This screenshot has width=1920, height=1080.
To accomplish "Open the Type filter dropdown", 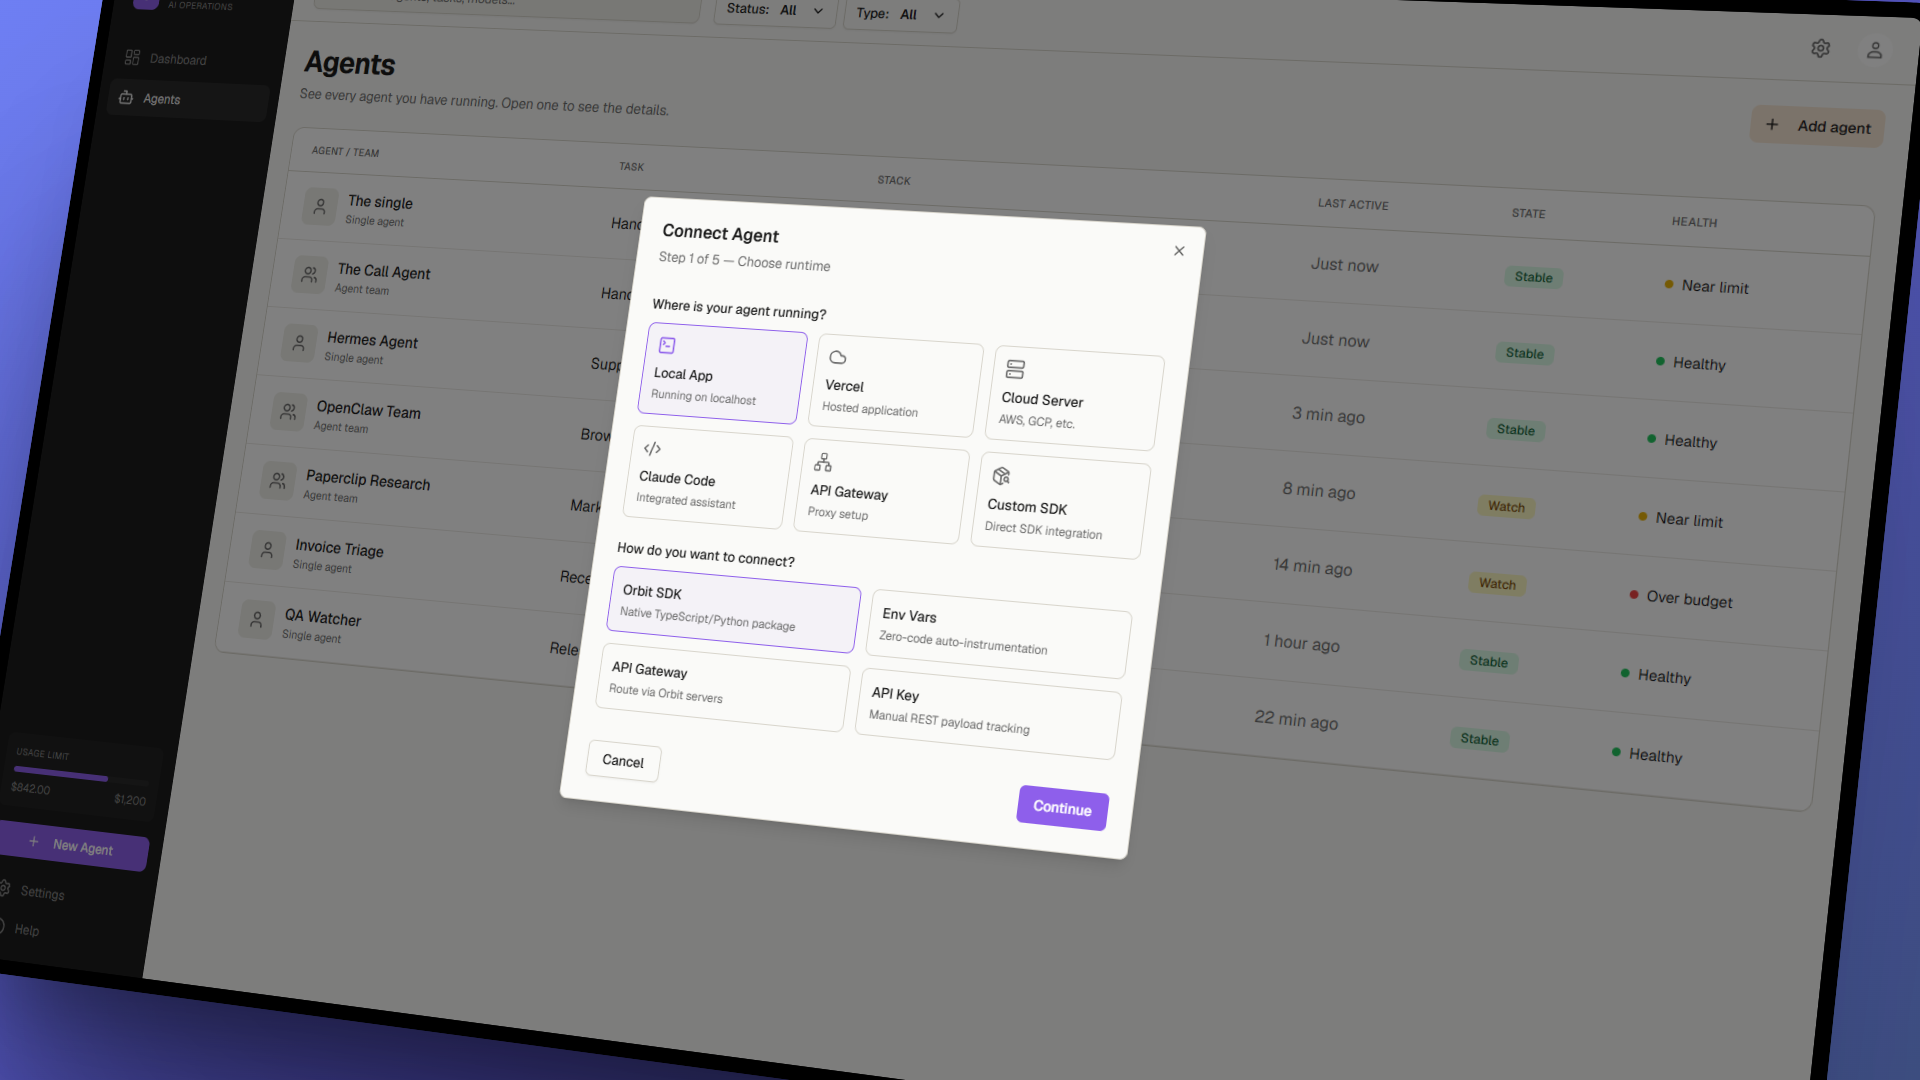I will pos(900,14).
